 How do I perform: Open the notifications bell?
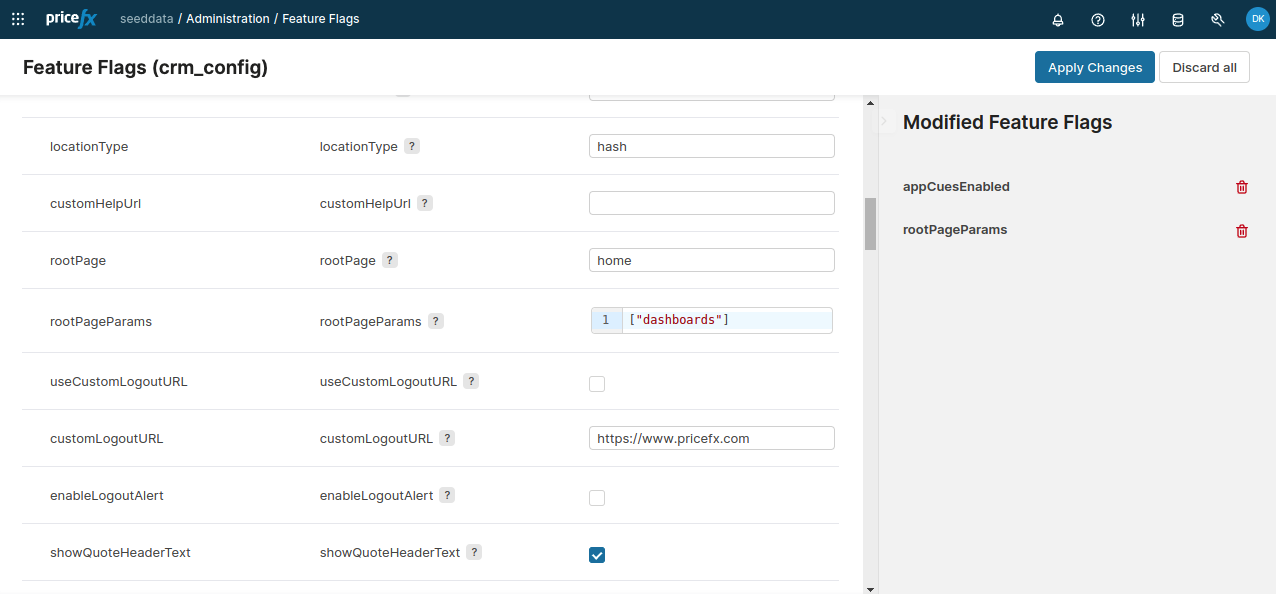1058,19
